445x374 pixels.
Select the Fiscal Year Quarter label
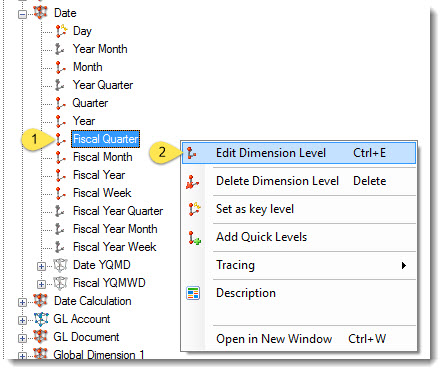coord(118,211)
